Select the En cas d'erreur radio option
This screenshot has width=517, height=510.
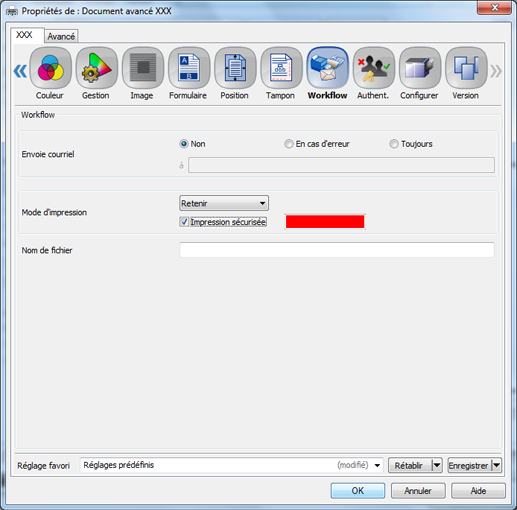click(288, 144)
